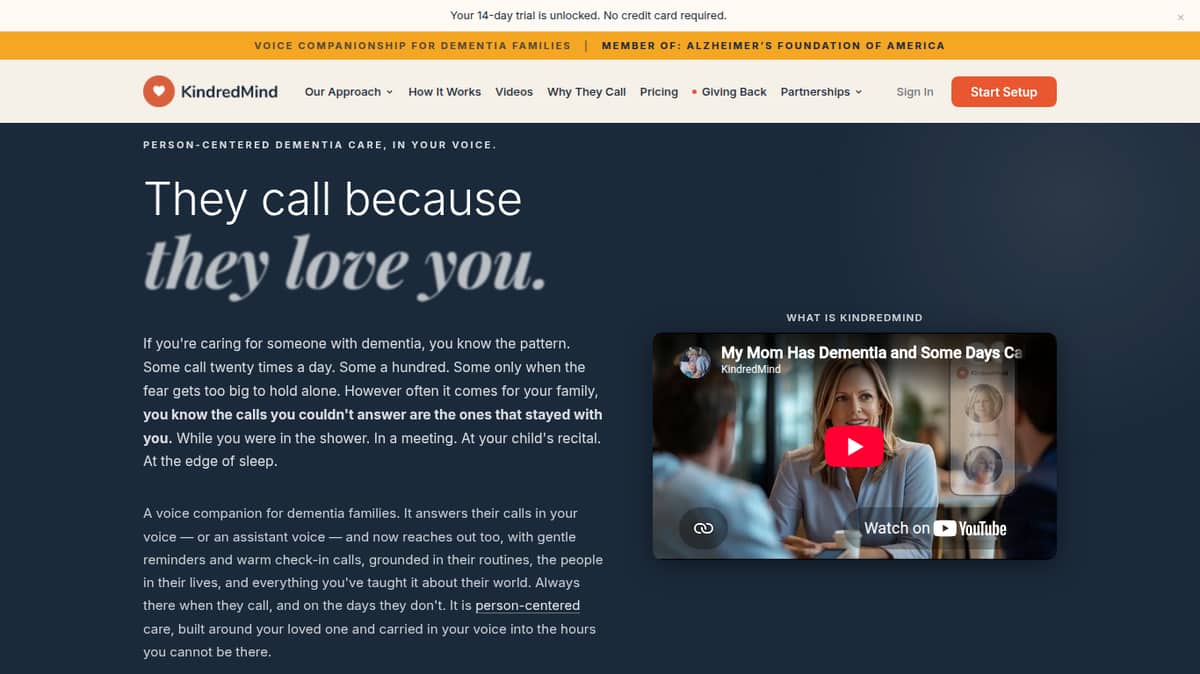Click the Person-Centered Dementia Care tagline
The image size is (1200, 674).
pyautogui.click(x=320, y=145)
